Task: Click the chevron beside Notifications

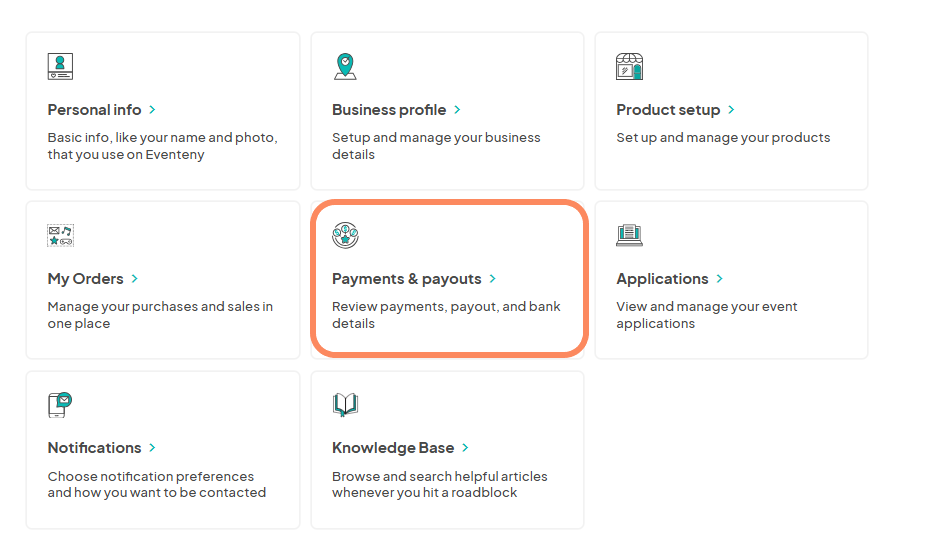Action: 152,448
